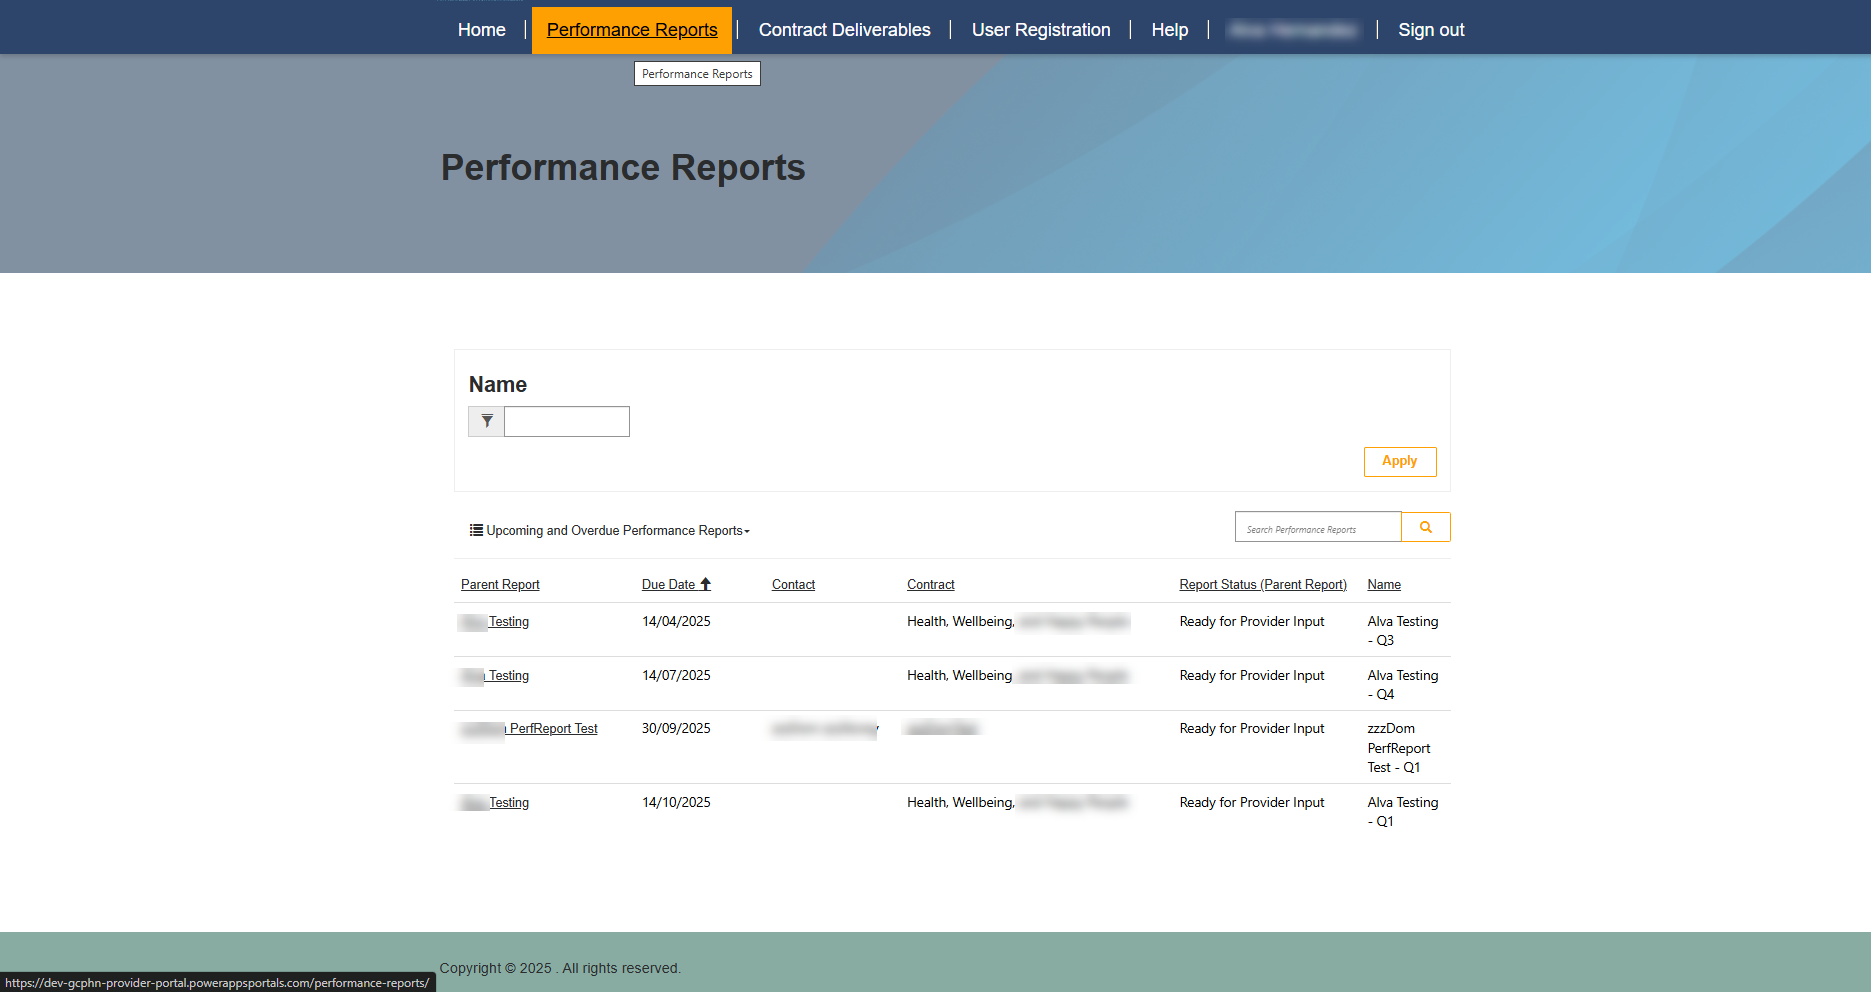Sort the Report Status (Parent Report) column
1871x992 pixels.
click(x=1262, y=584)
